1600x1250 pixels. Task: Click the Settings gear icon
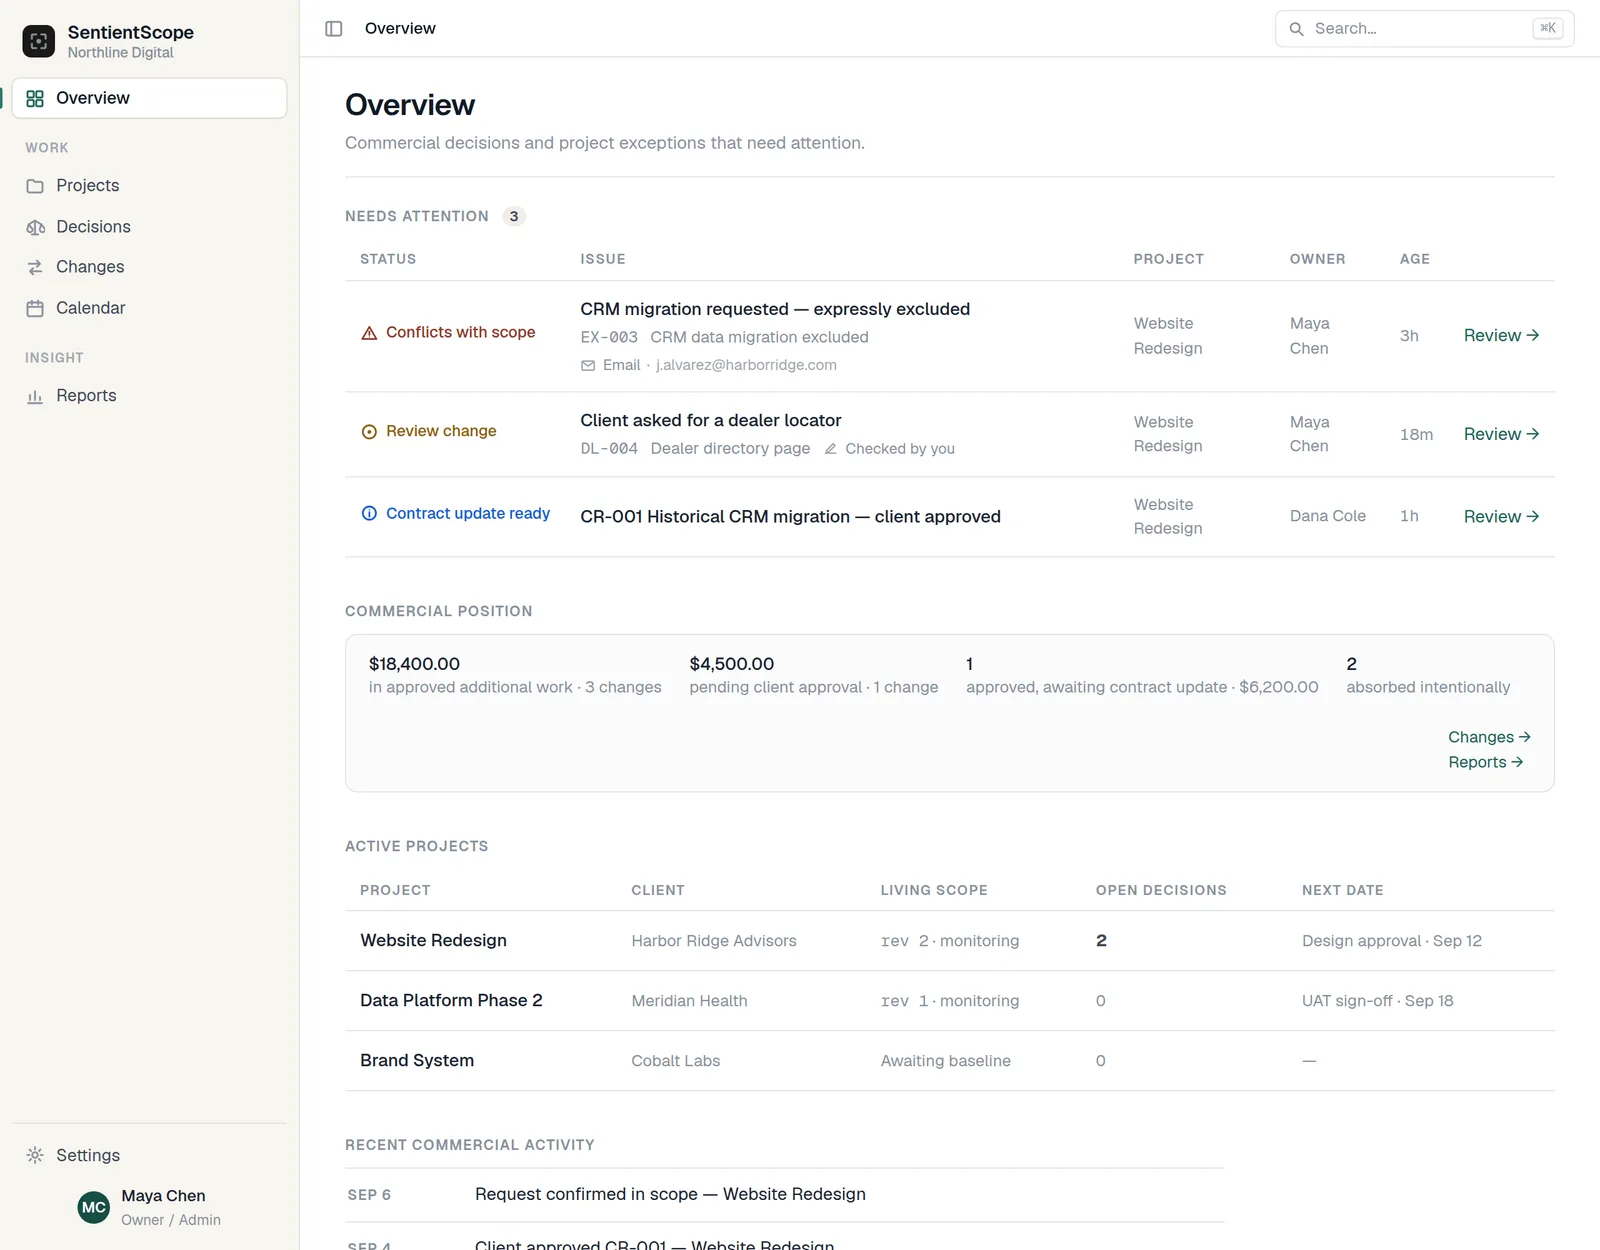click(35, 1155)
